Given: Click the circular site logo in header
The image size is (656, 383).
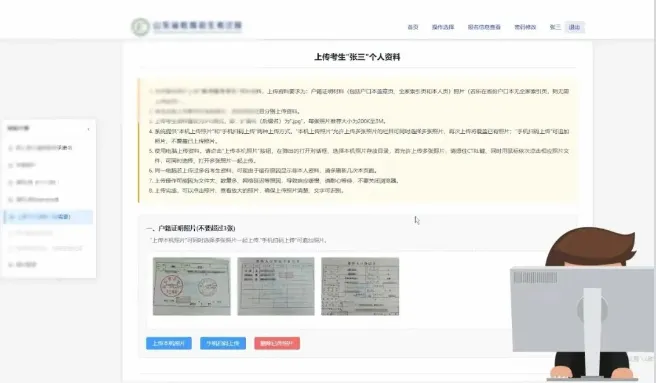Looking at the screenshot, I should point(141,27).
